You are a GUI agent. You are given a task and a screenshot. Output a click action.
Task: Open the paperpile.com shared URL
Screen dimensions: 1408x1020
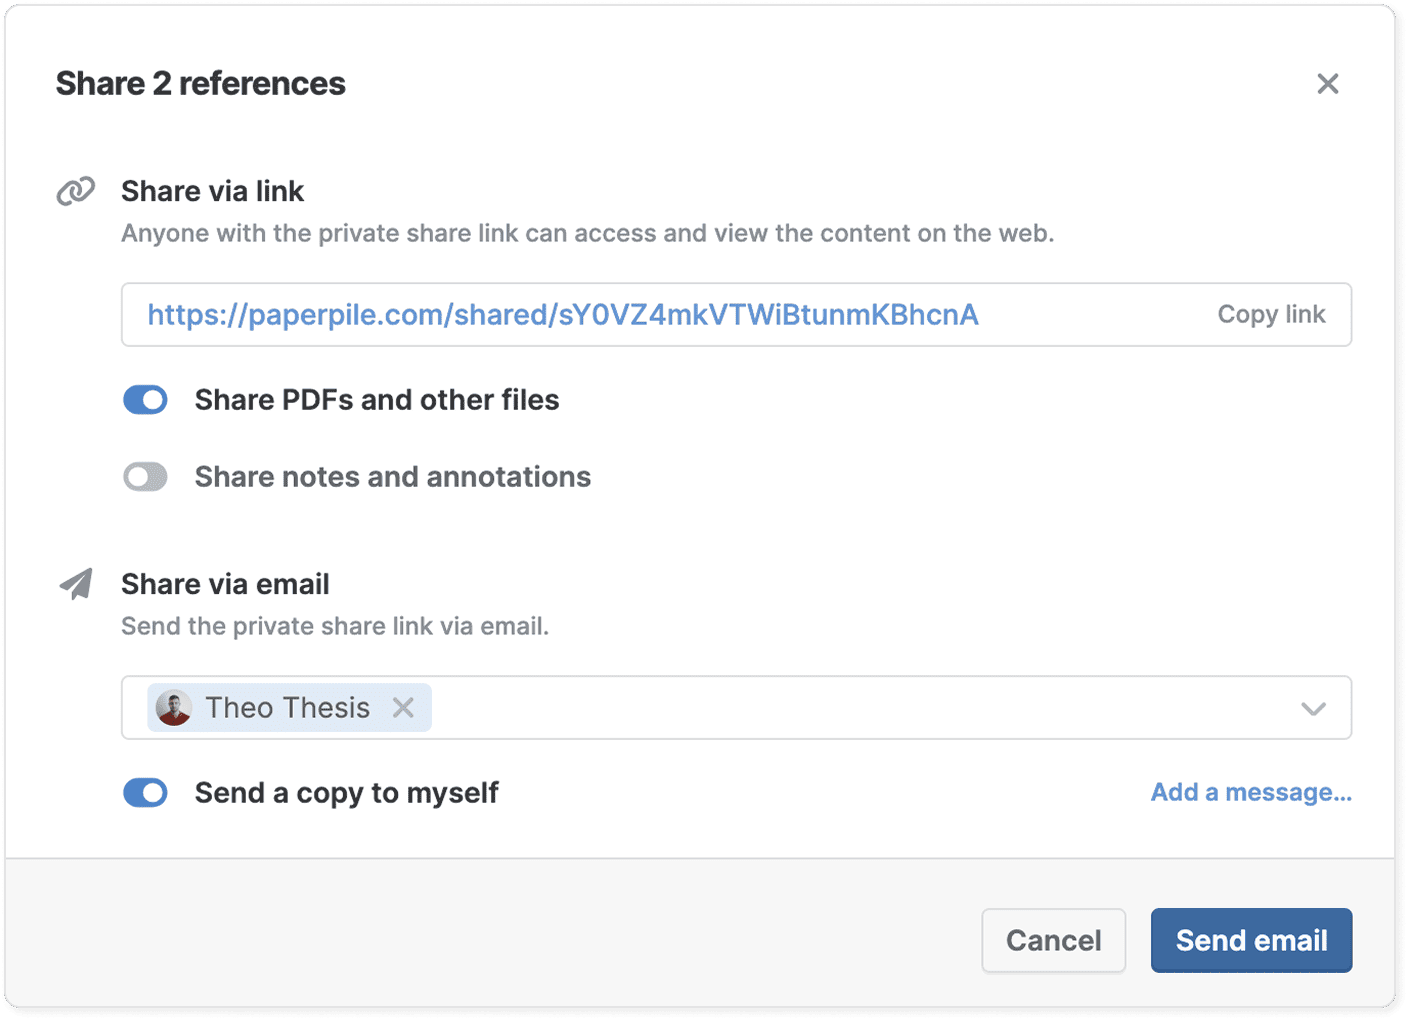[x=563, y=315]
